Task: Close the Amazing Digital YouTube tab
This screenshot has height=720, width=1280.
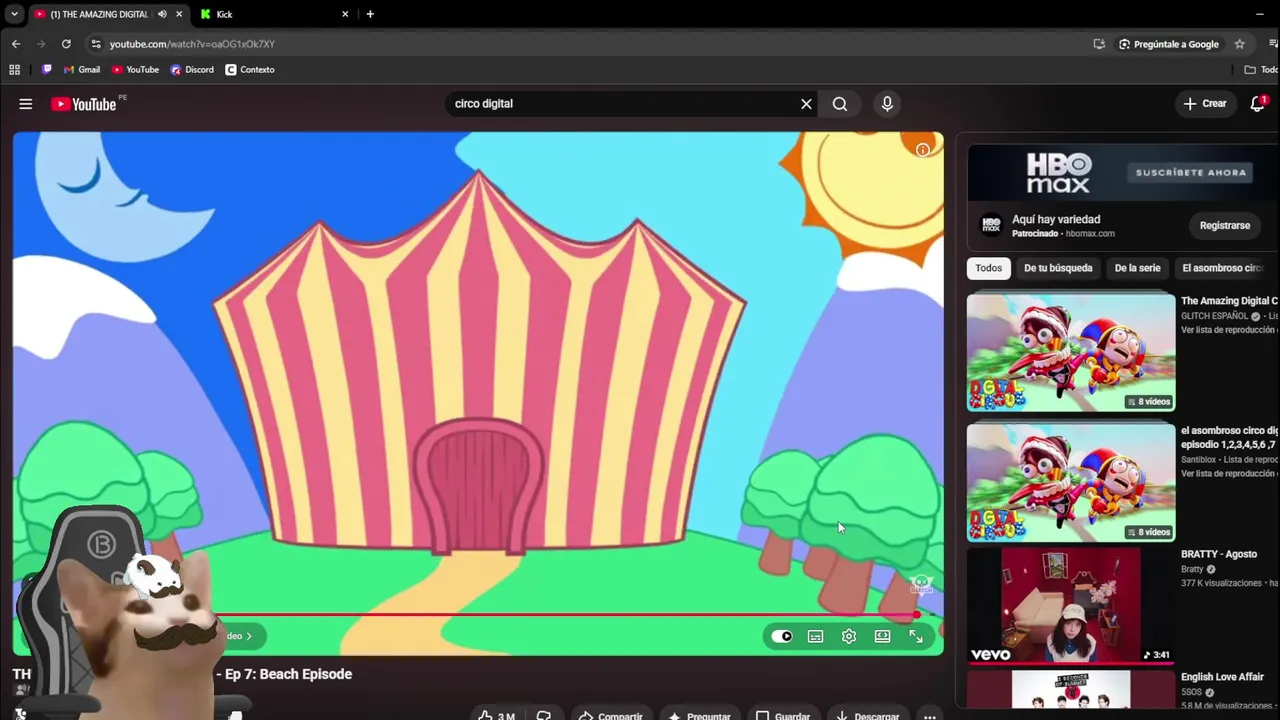Action: coord(179,14)
